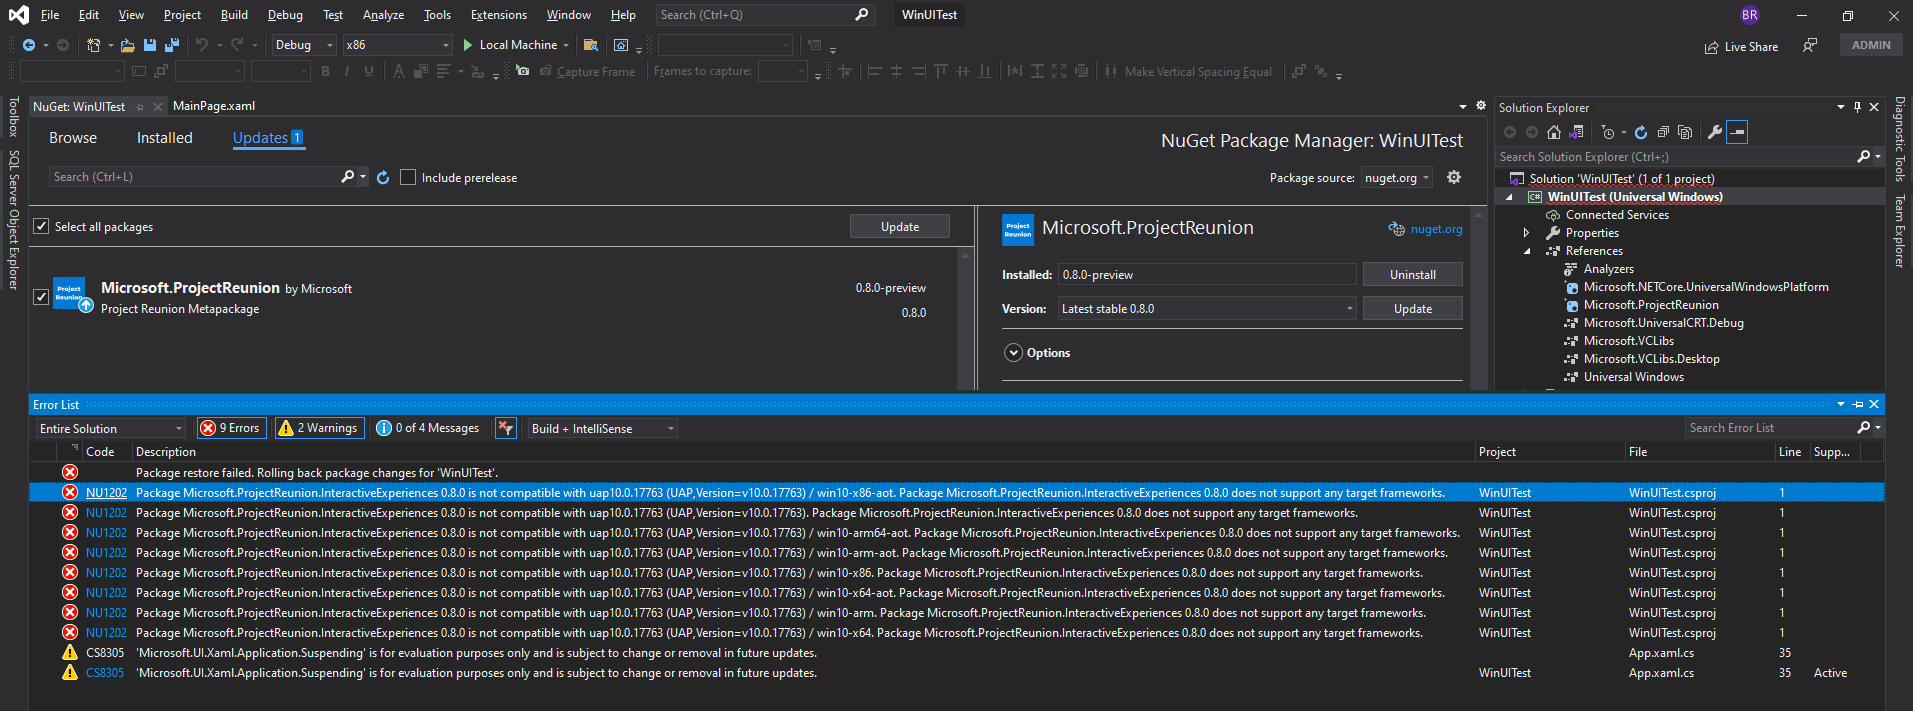Switch Views icon in Solution Explorer toolbar

(1576, 132)
